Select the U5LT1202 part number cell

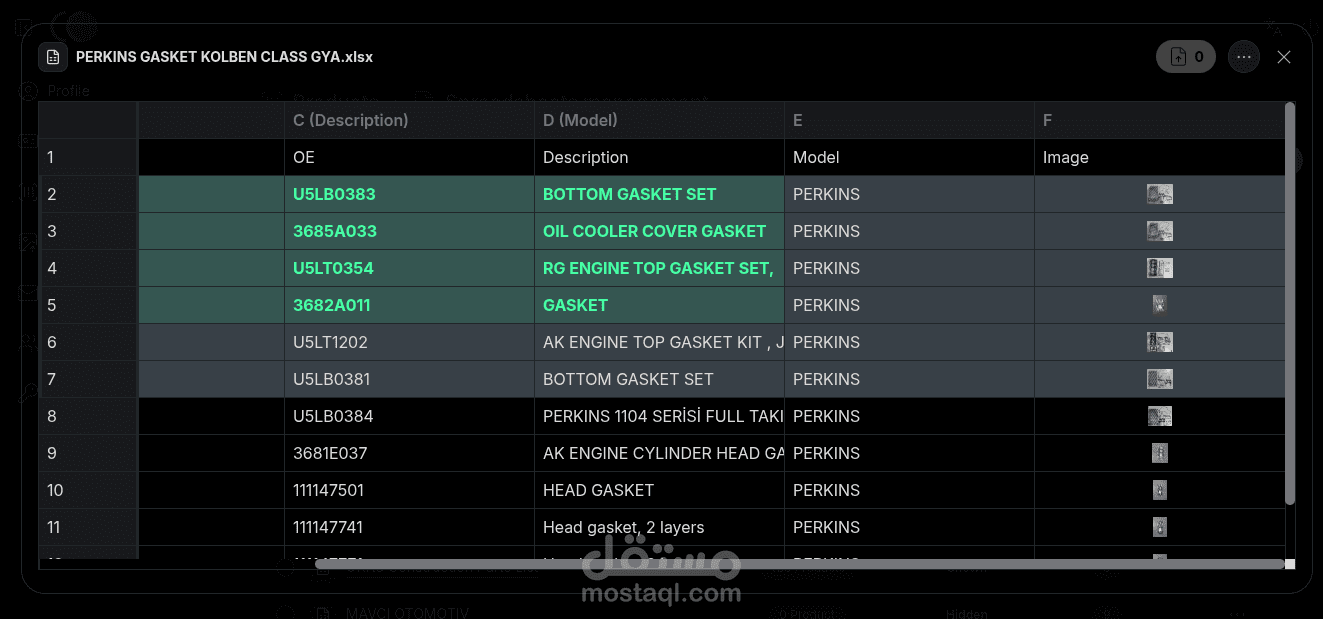(x=409, y=342)
